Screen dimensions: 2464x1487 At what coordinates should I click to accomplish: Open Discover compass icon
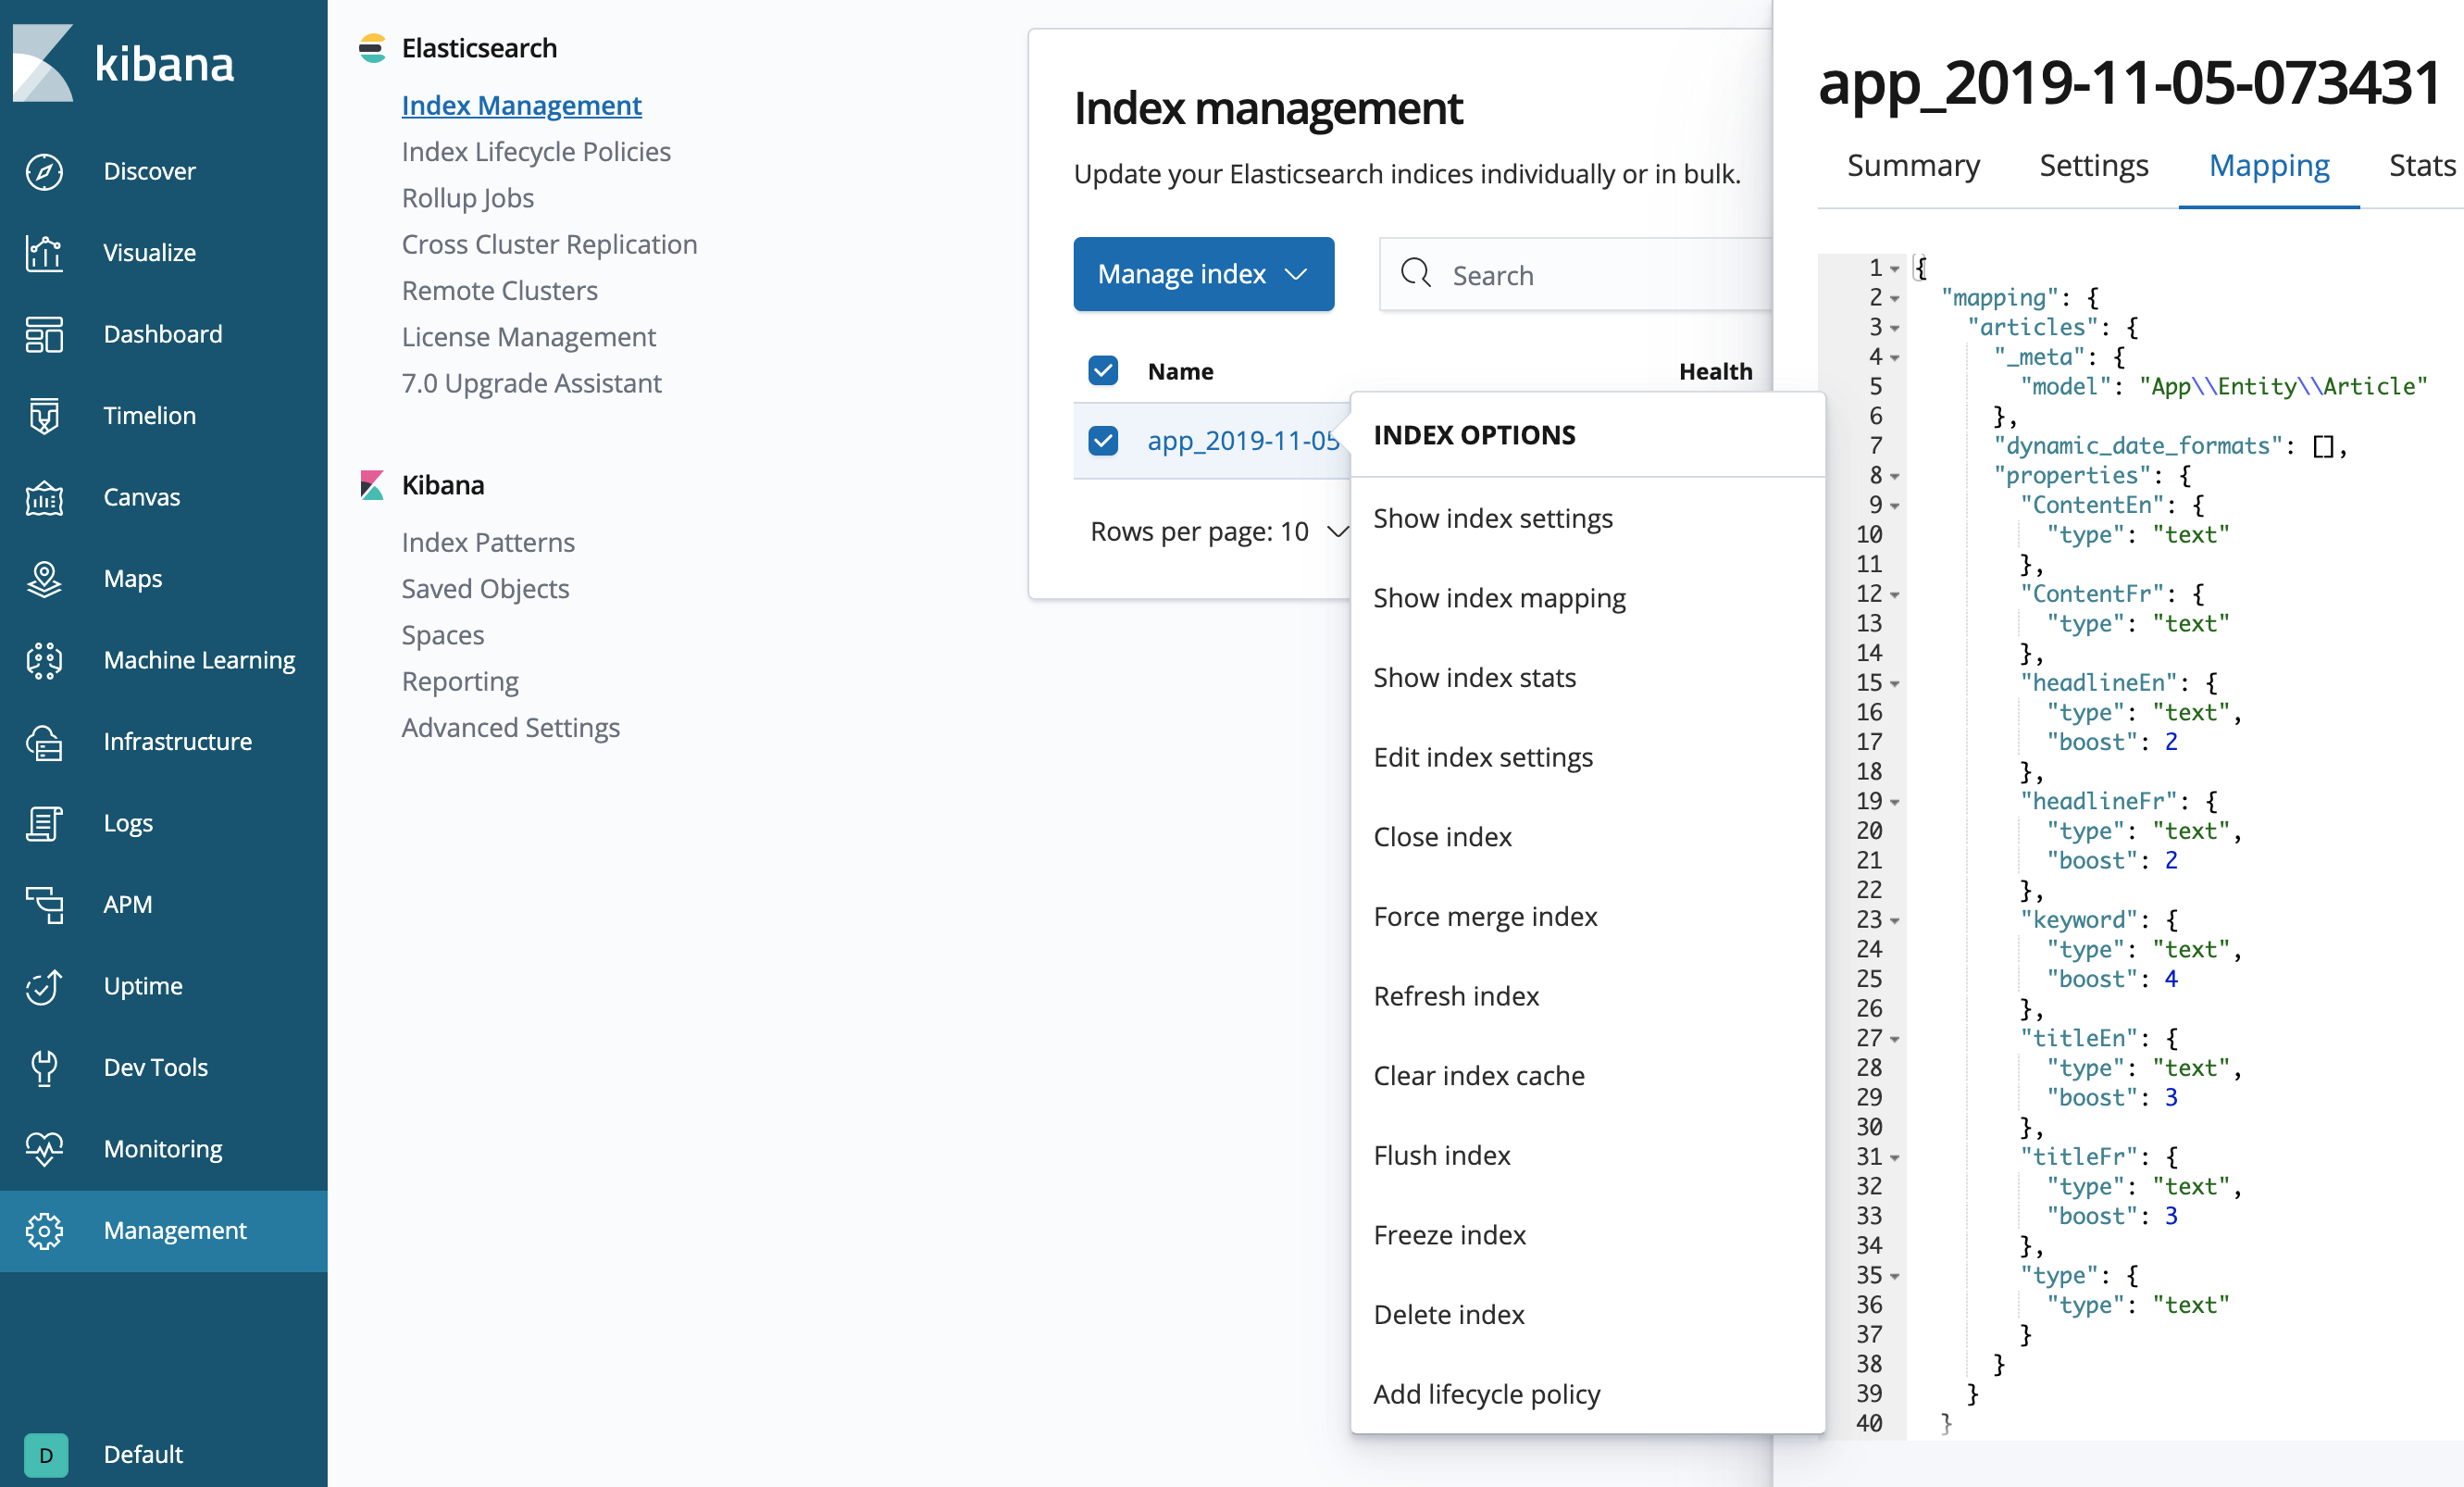[44, 172]
